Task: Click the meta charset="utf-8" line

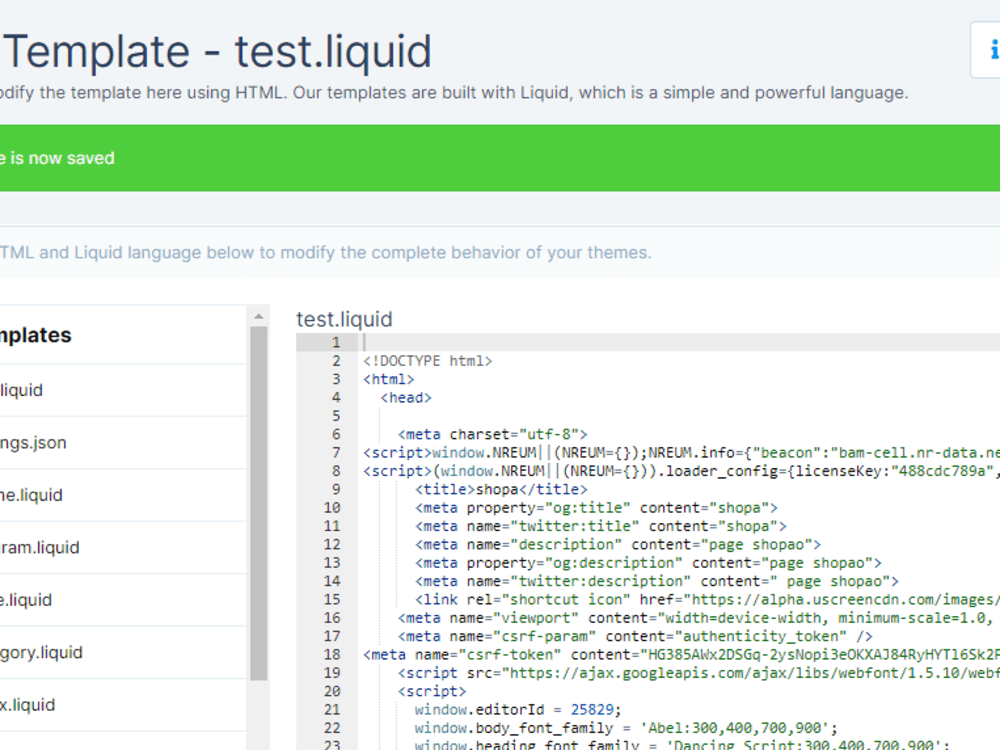Action: point(492,434)
